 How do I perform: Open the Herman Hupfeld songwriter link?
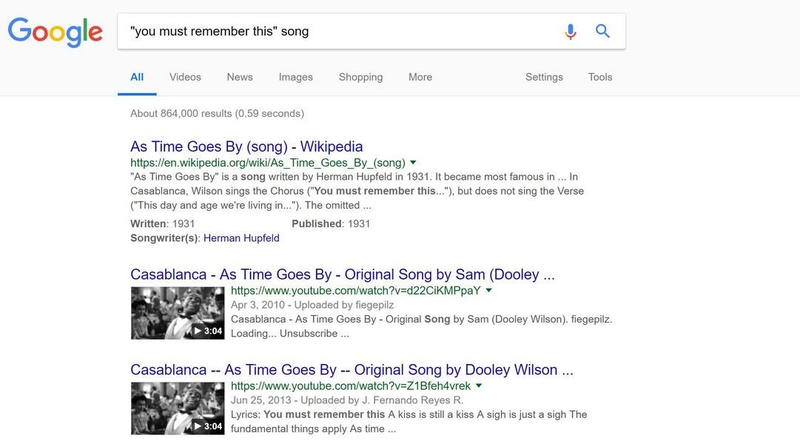pyautogui.click(x=241, y=238)
